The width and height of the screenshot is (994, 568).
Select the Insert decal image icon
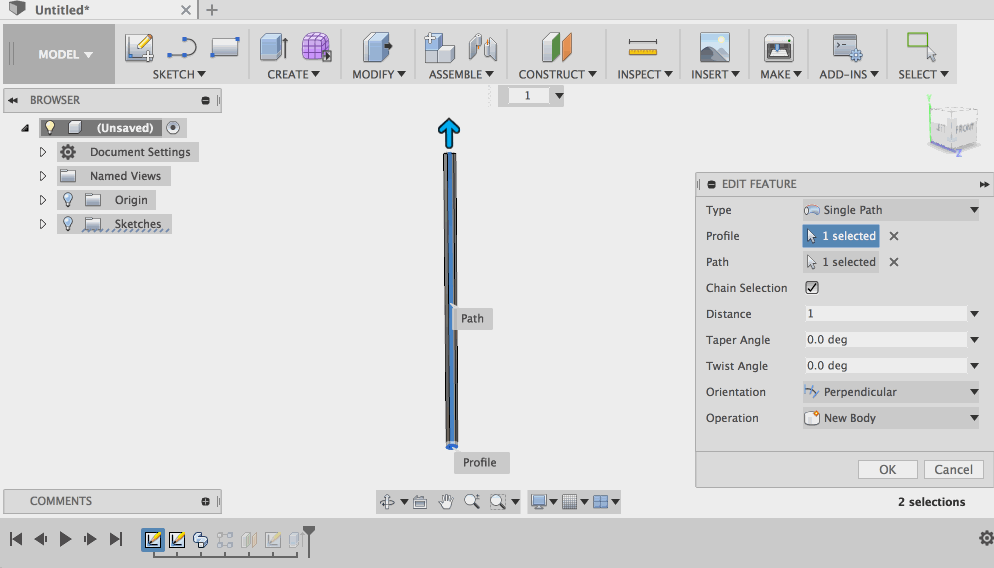point(714,47)
